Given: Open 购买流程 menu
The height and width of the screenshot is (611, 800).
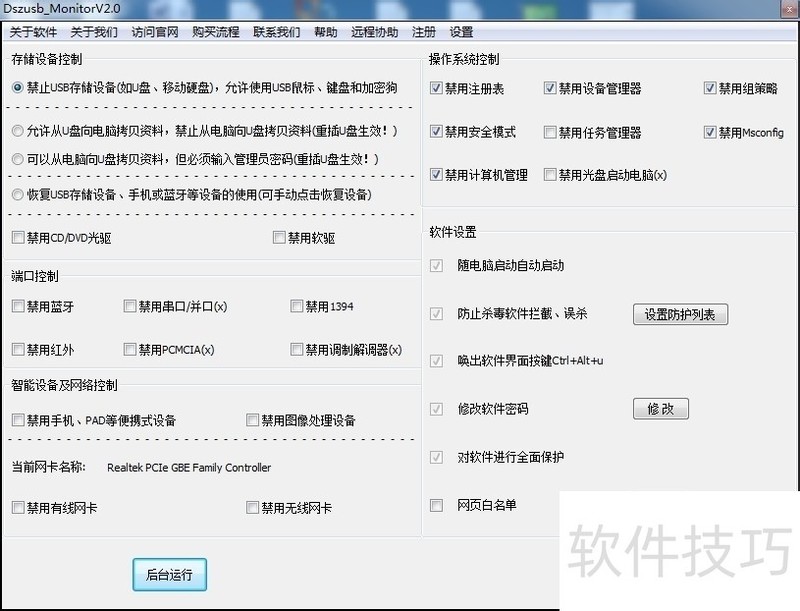Looking at the screenshot, I should click(x=215, y=32).
